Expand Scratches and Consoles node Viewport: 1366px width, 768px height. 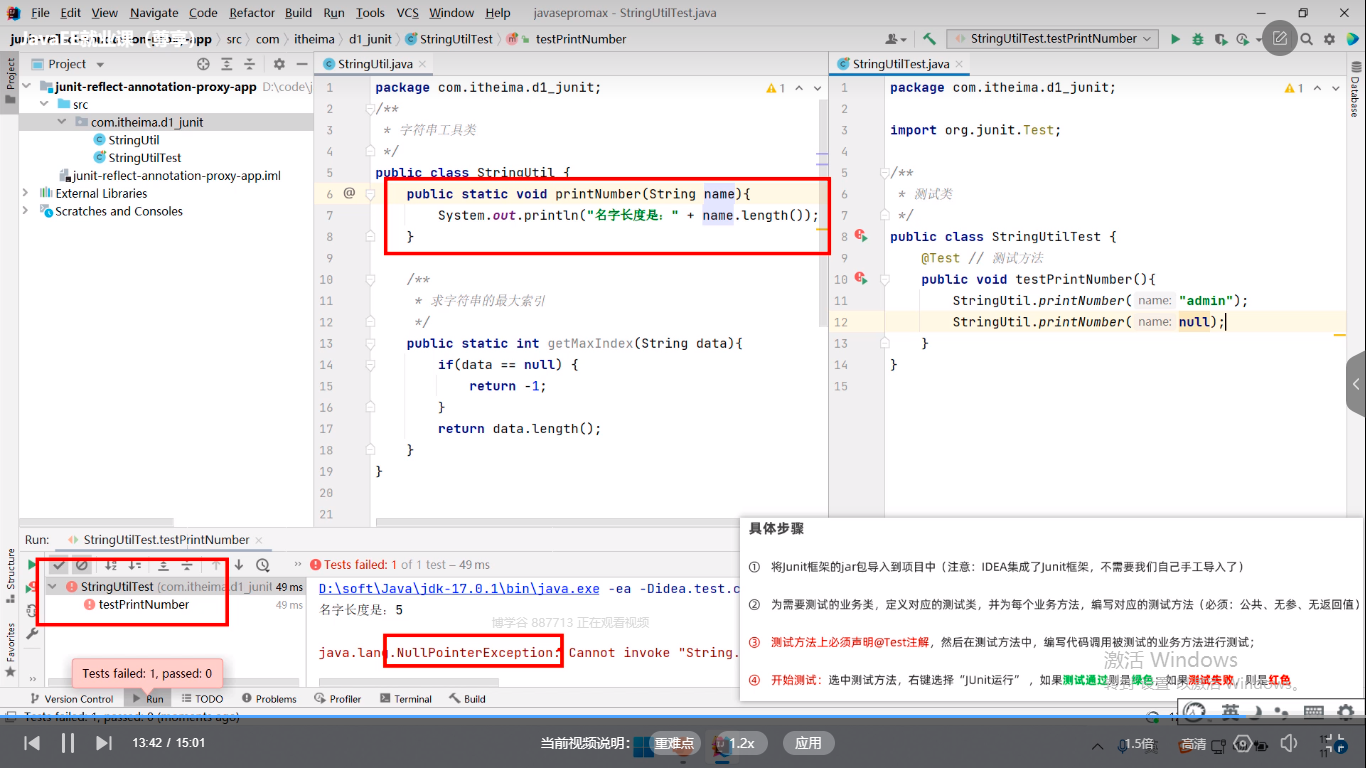pyautogui.click(x=27, y=211)
